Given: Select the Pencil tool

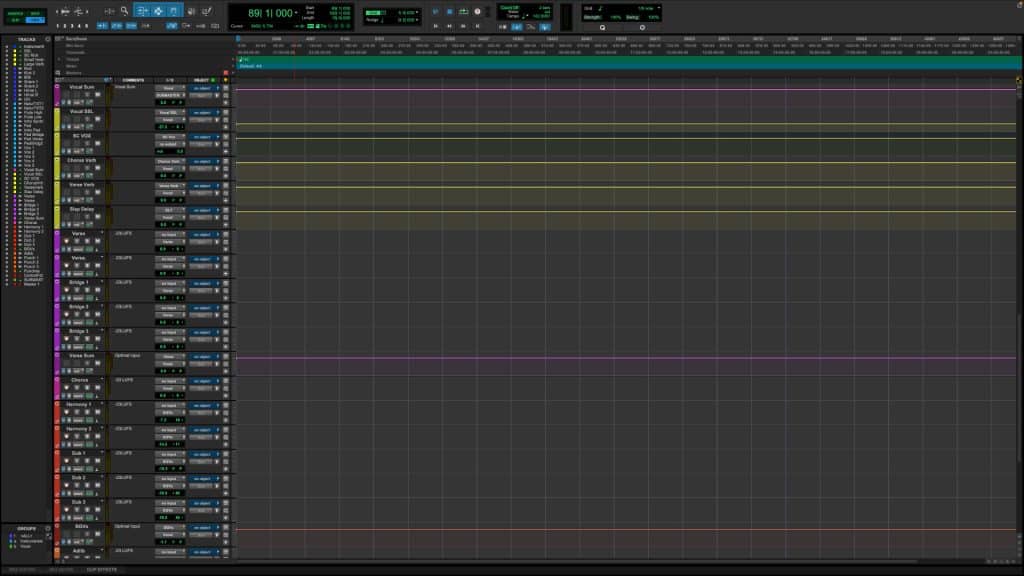Looking at the screenshot, I should coord(208,7).
